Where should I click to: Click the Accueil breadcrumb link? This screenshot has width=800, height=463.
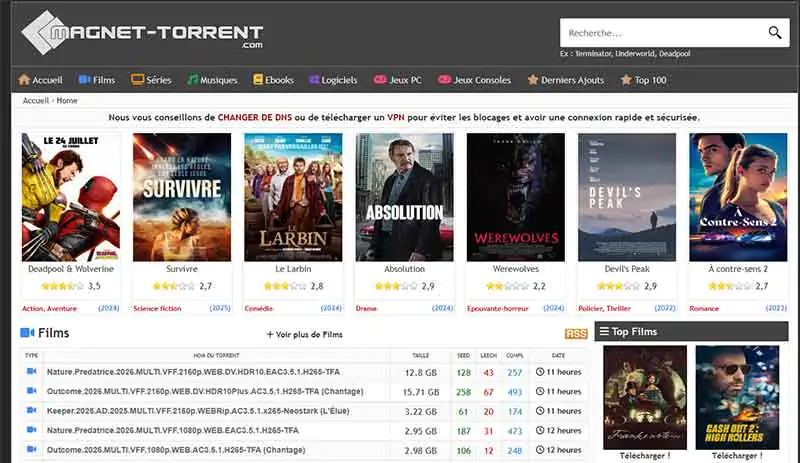pos(36,101)
